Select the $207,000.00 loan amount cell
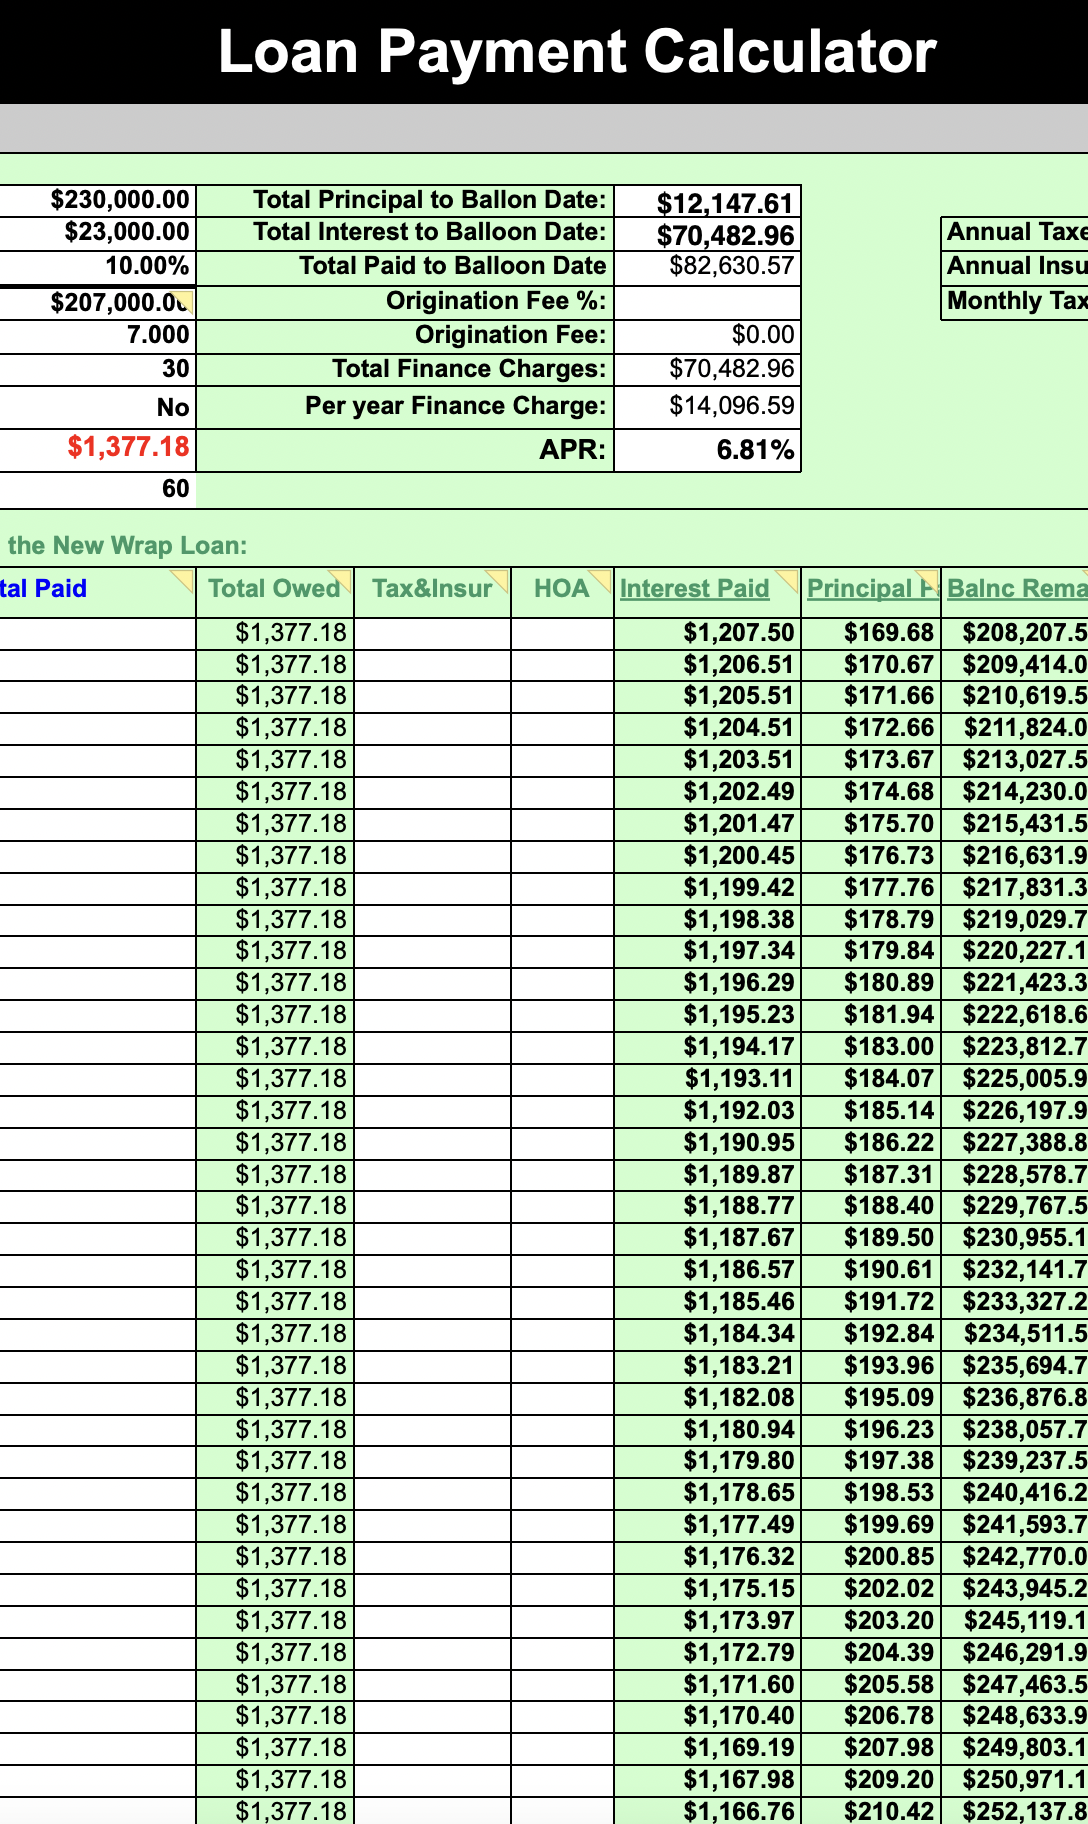The width and height of the screenshot is (1088, 1824). 98,303
